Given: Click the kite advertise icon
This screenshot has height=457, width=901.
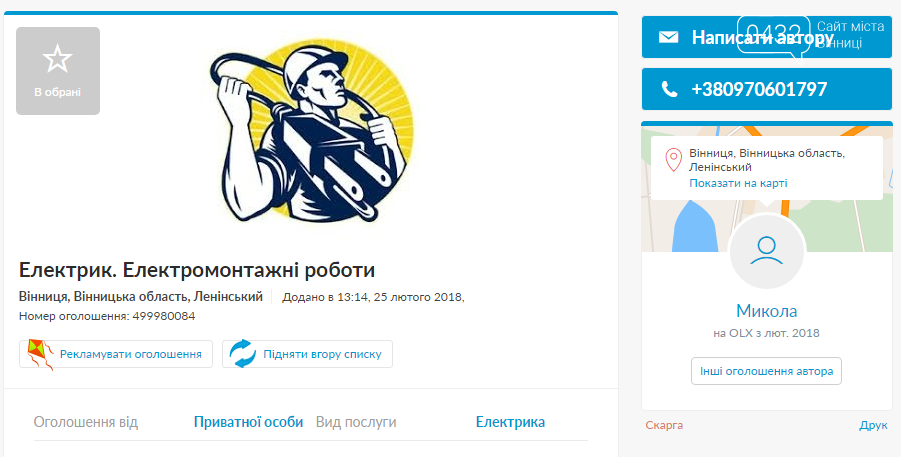Looking at the screenshot, I should 40,354.
